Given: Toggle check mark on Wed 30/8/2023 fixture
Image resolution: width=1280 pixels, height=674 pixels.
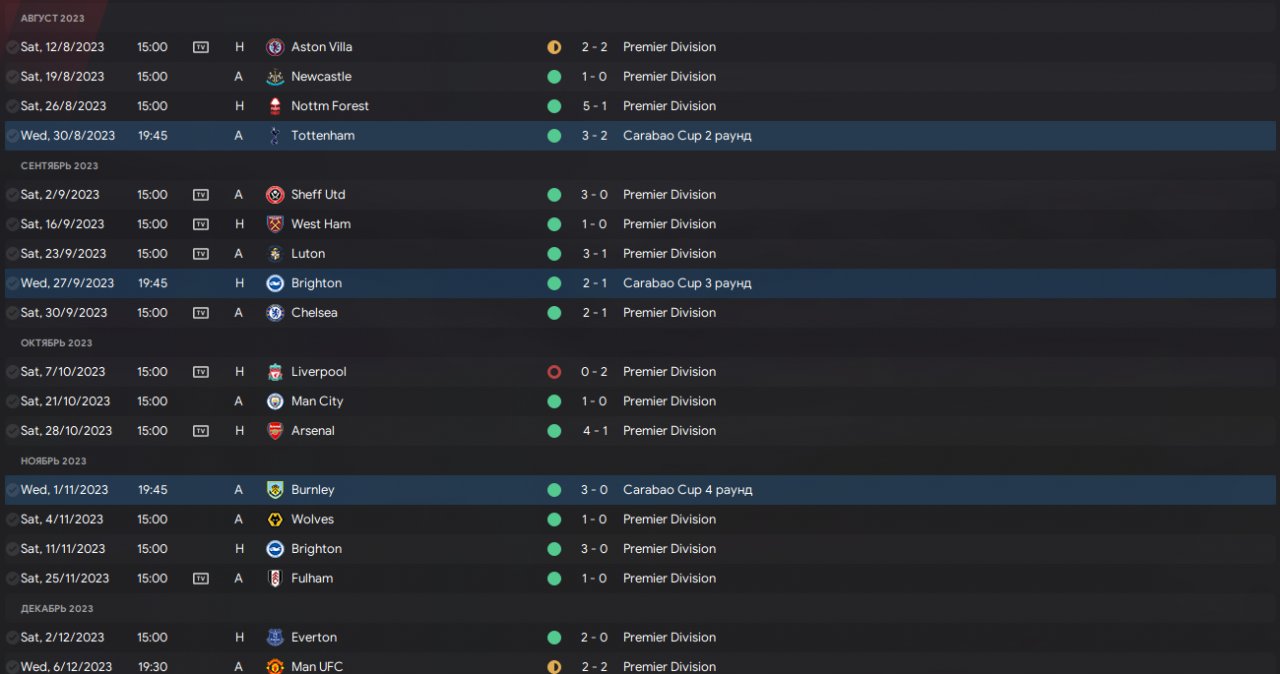Looking at the screenshot, I should tap(12, 136).
